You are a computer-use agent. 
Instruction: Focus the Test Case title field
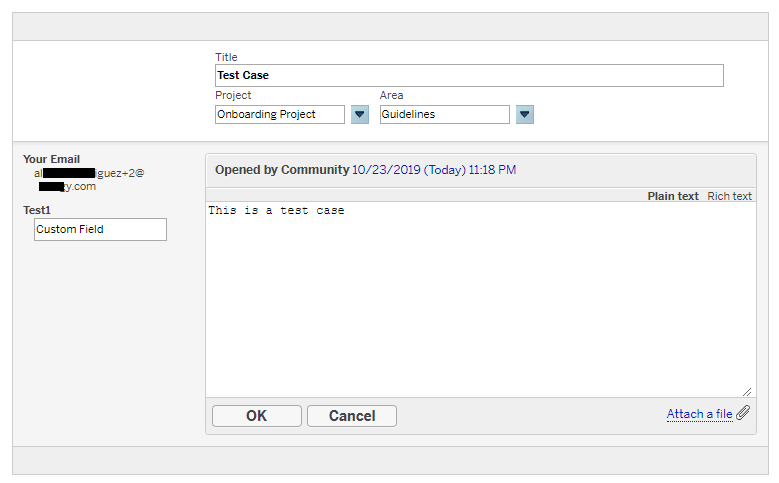coord(469,75)
